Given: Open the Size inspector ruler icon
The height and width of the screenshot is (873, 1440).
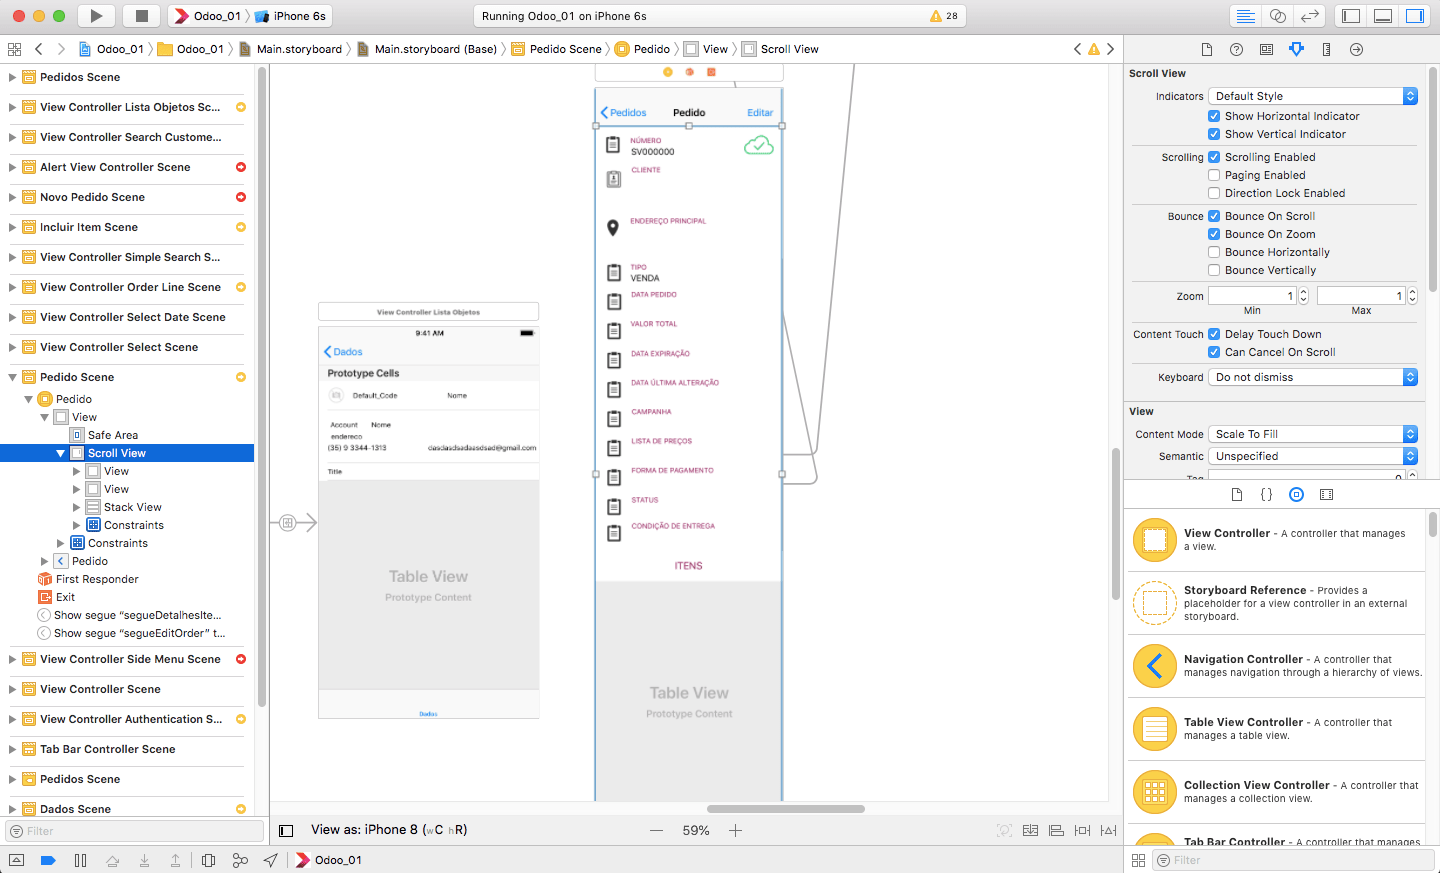Looking at the screenshot, I should [1326, 48].
